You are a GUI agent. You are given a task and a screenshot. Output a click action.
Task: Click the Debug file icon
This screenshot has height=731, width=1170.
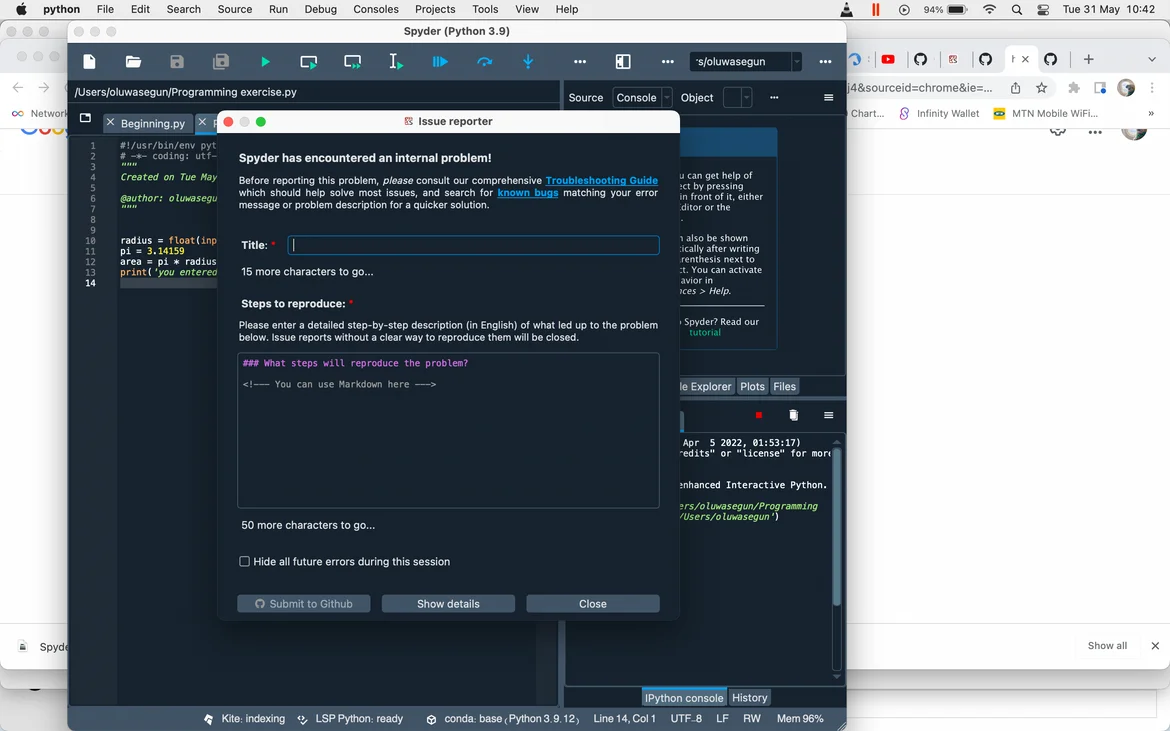pos(440,62)
